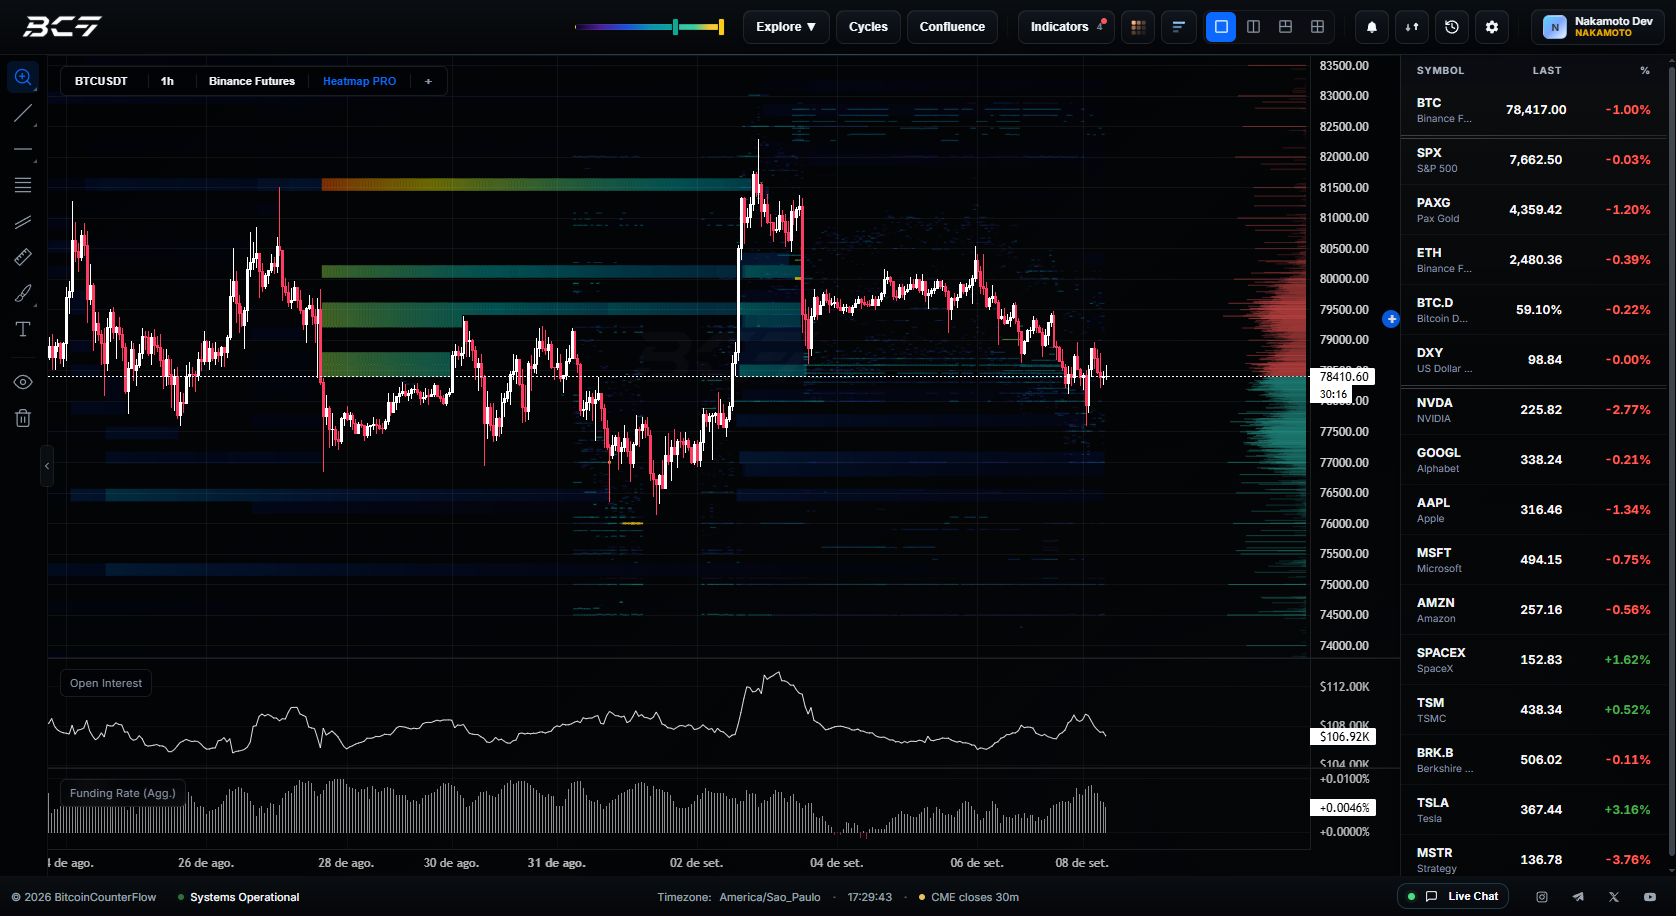1676x916 pixels.
Task: Select the brush drawing tool
Action: pyautogui.click(x=23, y=293)
